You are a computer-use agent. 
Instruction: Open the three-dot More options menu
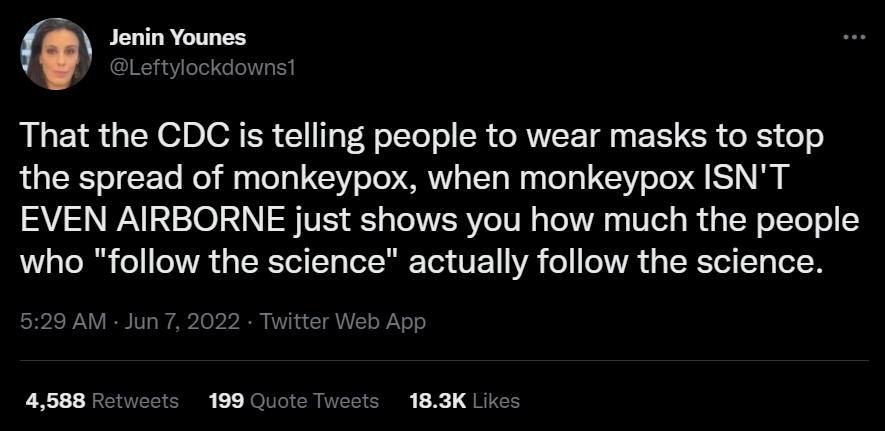[x=853, y=38]
